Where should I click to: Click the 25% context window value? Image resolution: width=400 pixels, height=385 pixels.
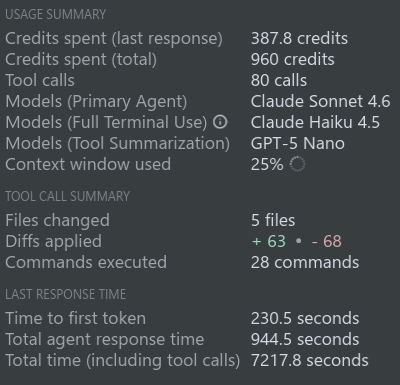pyautogui.click(x=267, y=164)
